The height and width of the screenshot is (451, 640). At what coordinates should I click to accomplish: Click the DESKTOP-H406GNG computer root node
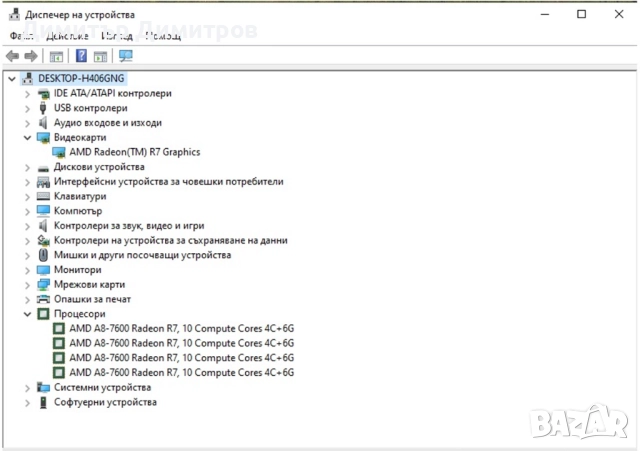(x=82, y=78)
